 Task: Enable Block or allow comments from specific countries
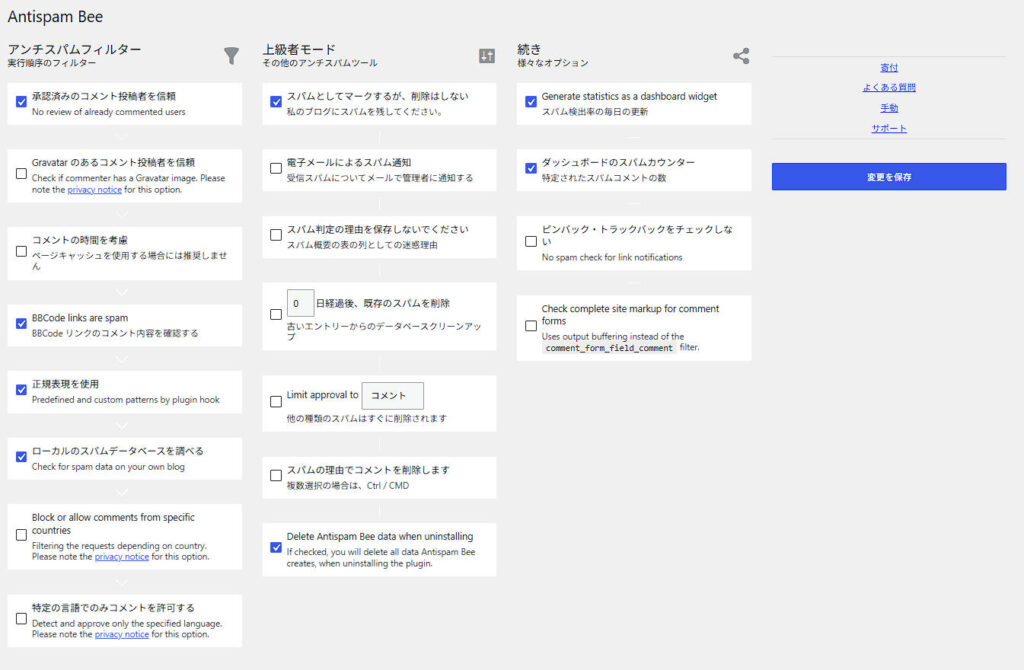click(22, 535)
